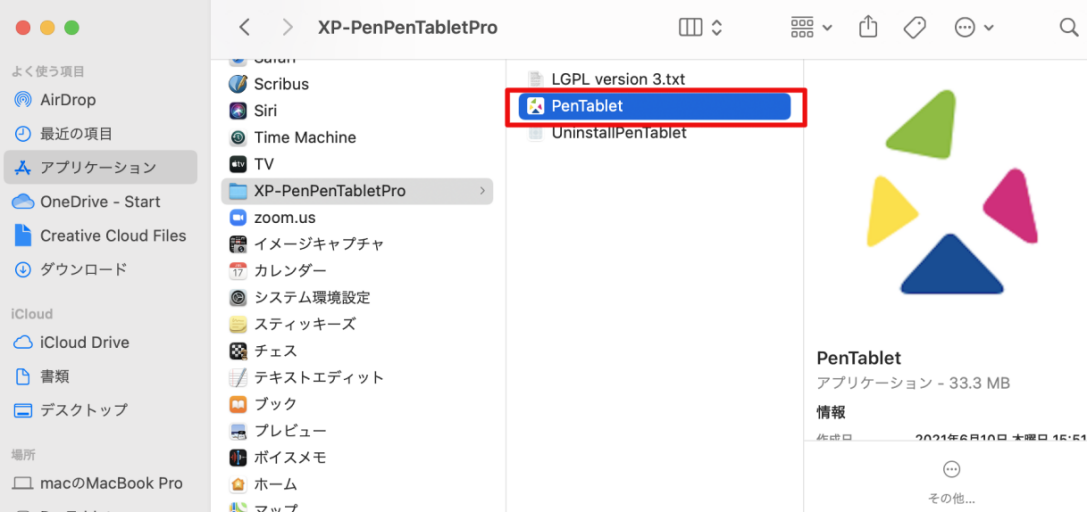Click the window title XP-PenPenTabletPro
The width and height of the screenshot is (1087, 512).
coord(408,28)
